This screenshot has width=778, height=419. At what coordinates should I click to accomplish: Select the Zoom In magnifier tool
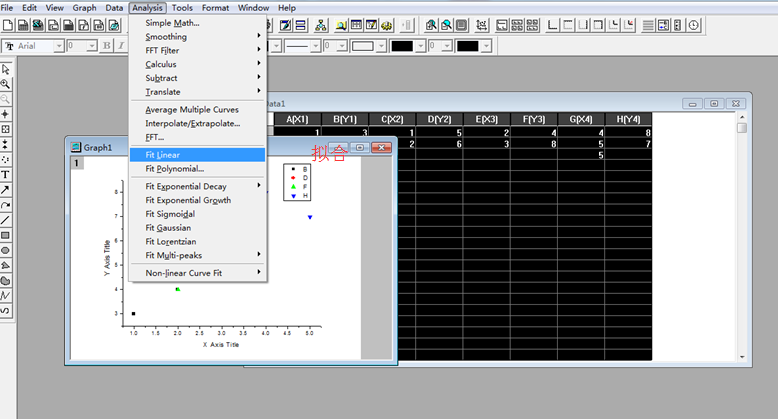[5, 84]
